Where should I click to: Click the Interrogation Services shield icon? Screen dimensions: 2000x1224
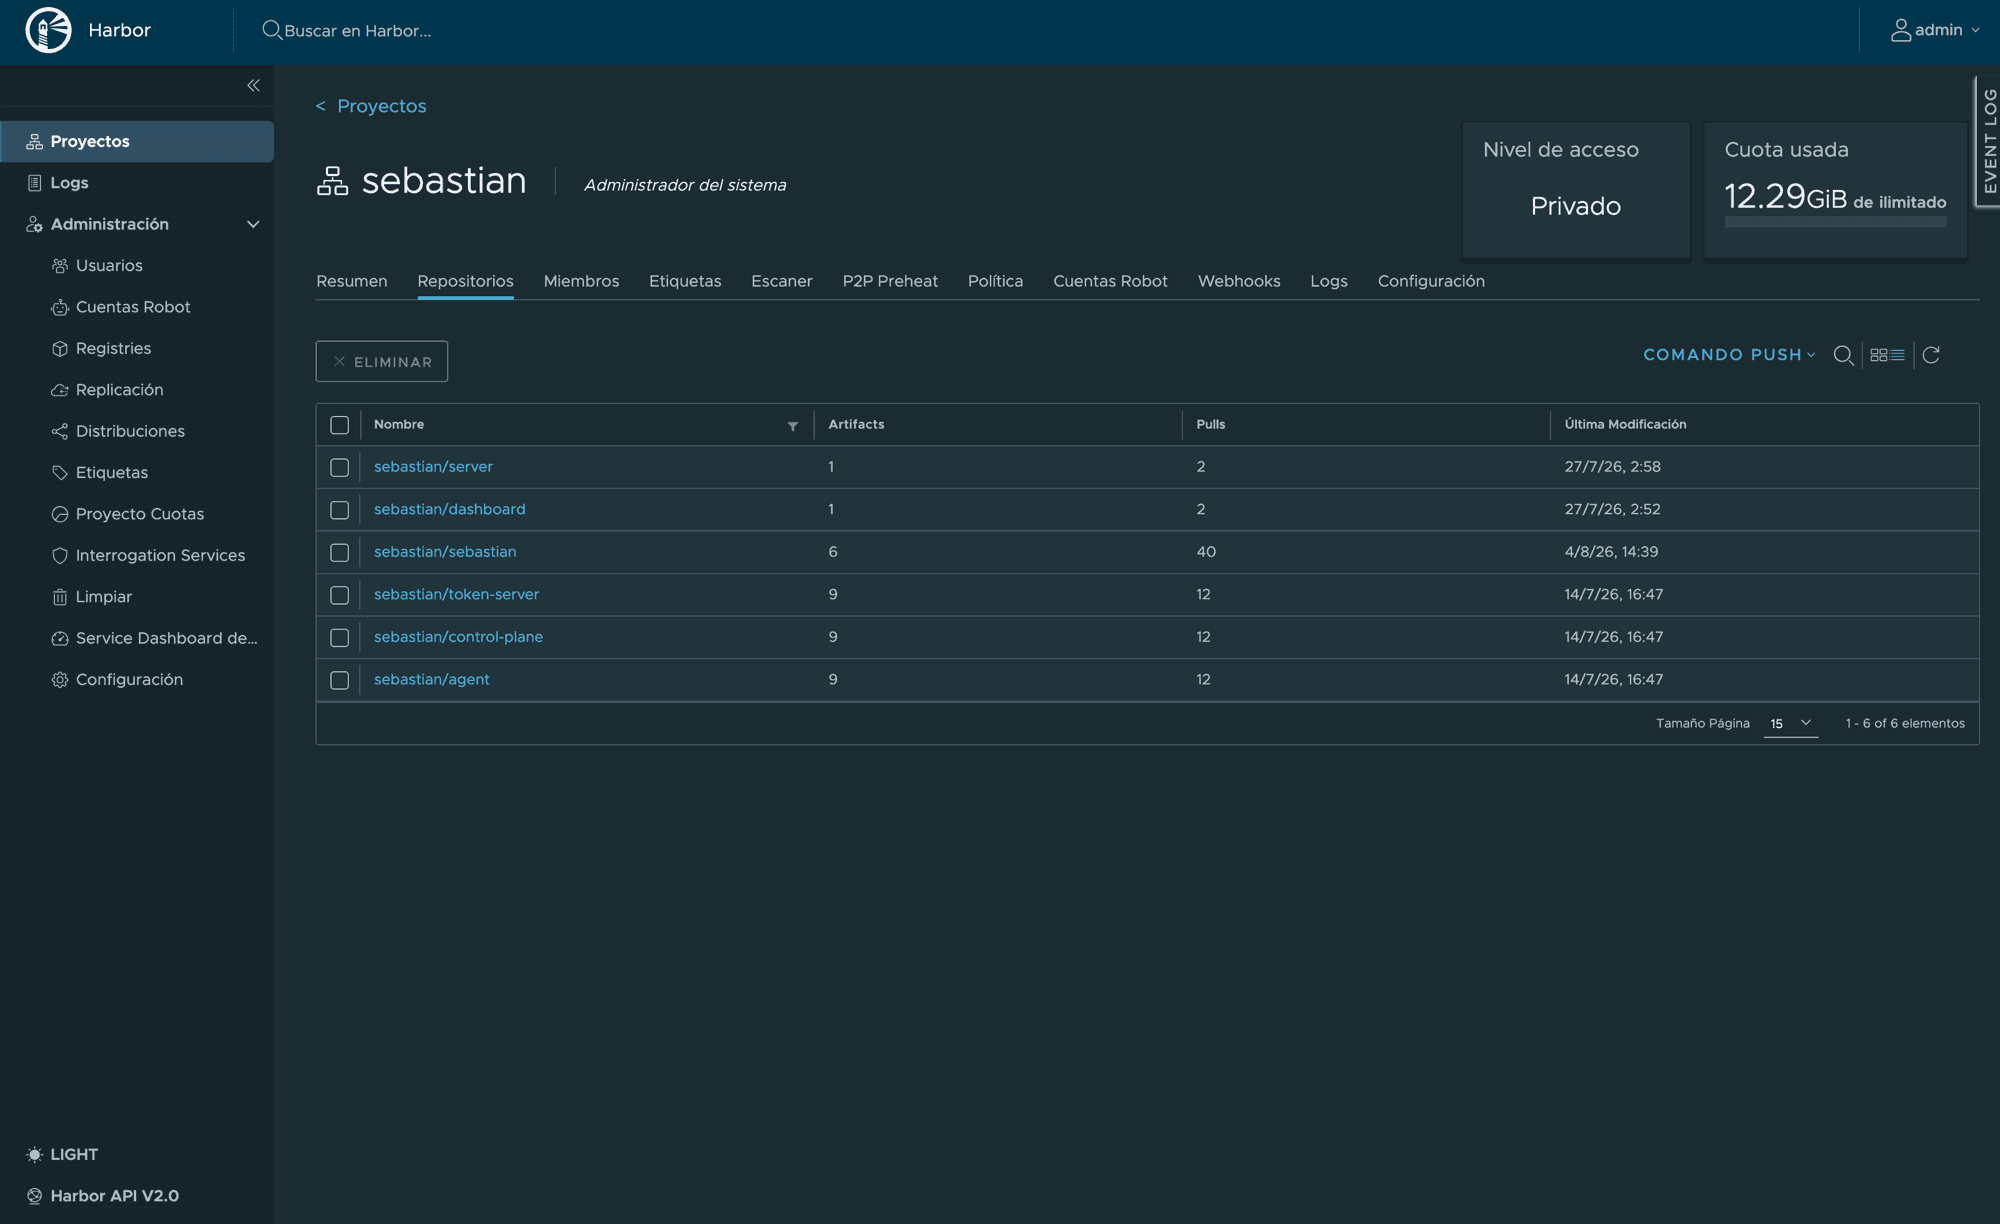click(x=60, y=556)
